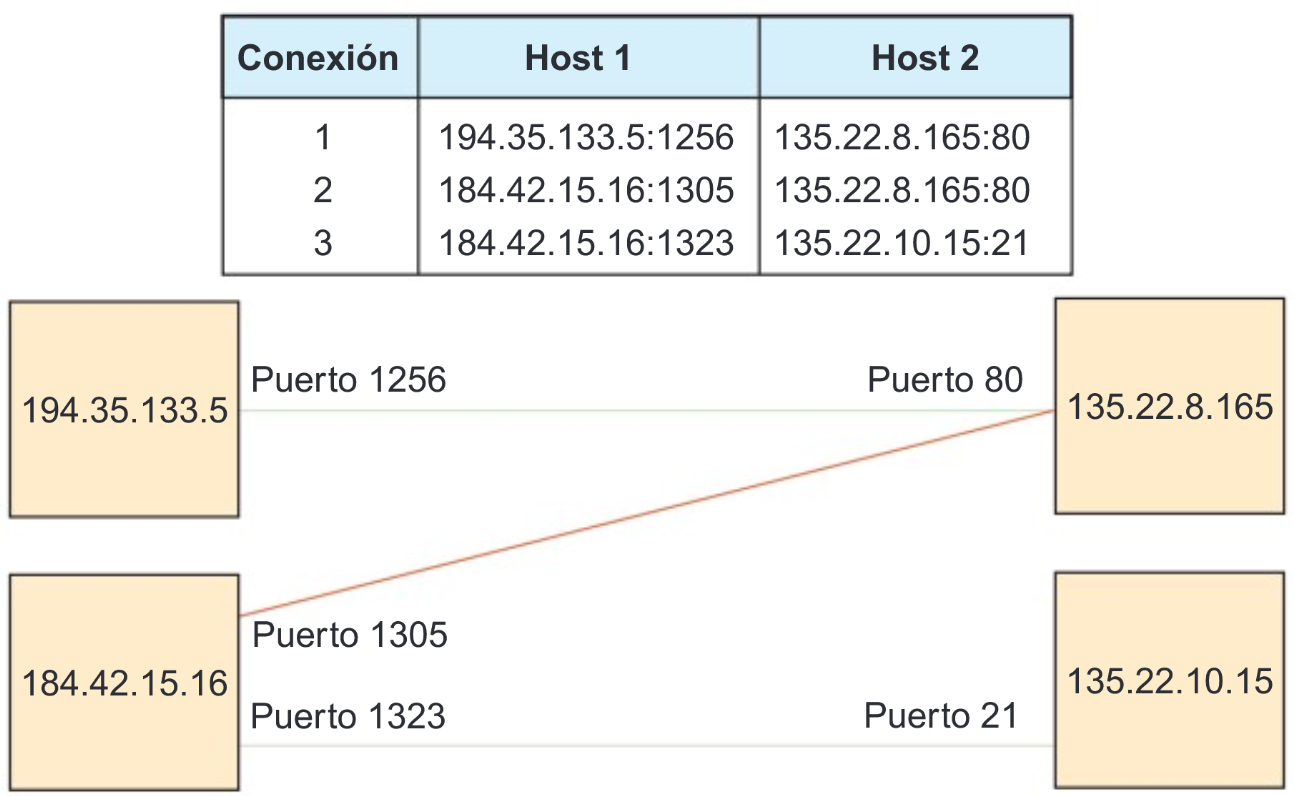Screen dimensions: 1294x796
Task: Click the Puerto 1323 label
Action: [348, 717]
